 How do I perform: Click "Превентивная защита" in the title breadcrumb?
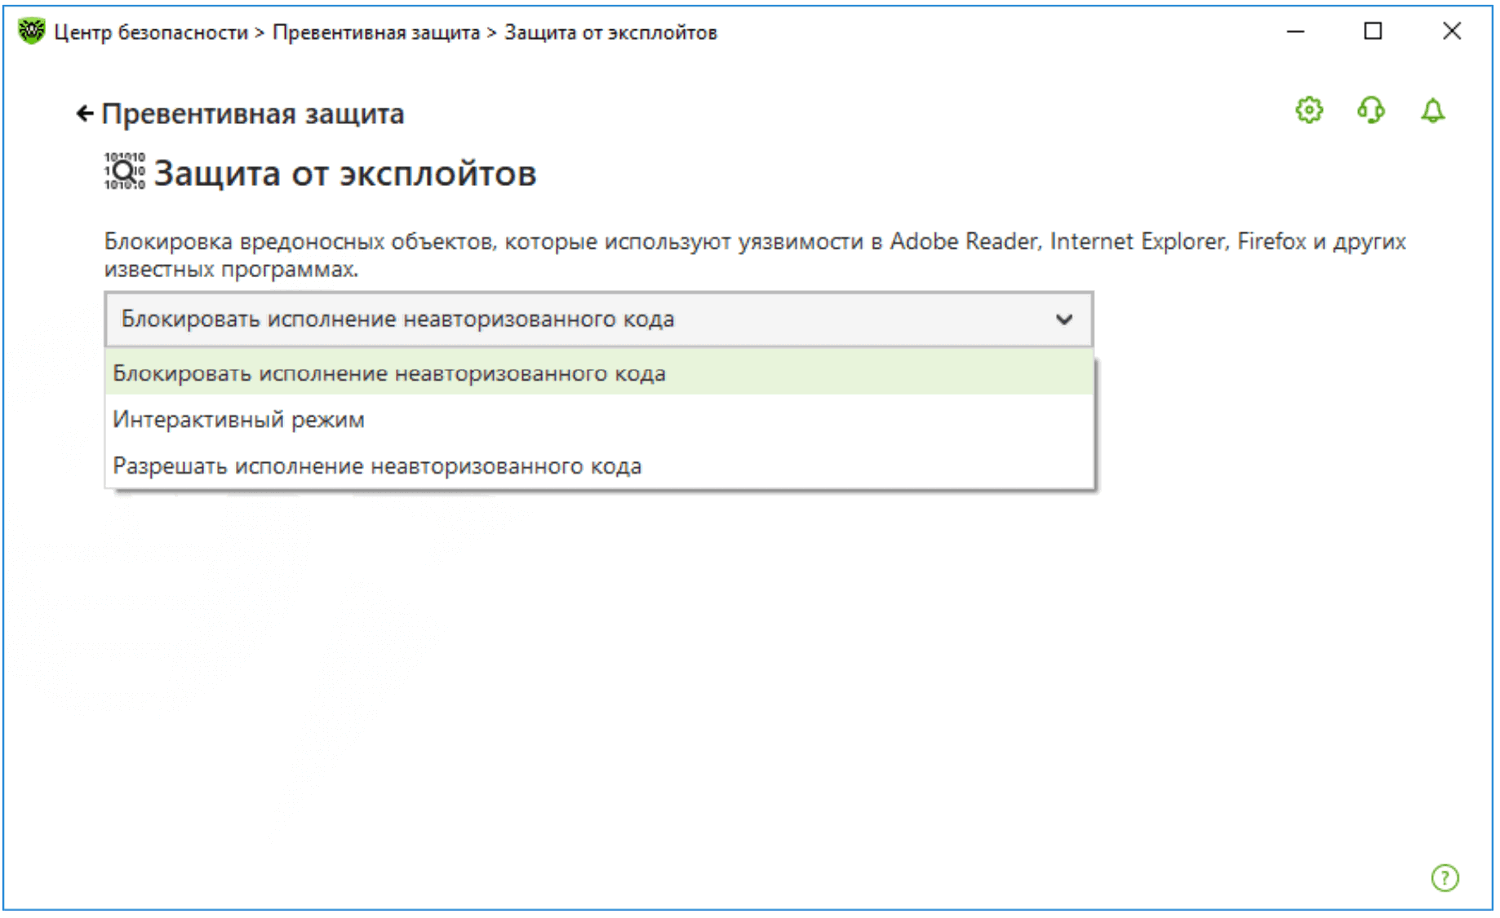pos(376,33)
